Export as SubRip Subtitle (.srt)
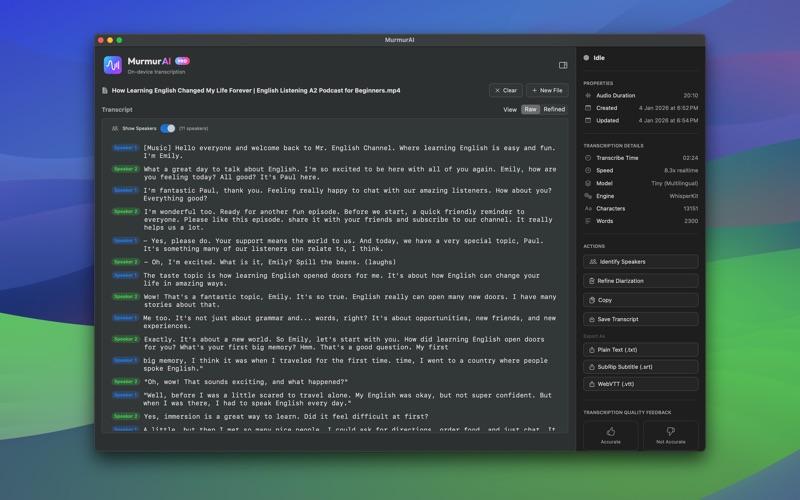 tap(641, 367)
